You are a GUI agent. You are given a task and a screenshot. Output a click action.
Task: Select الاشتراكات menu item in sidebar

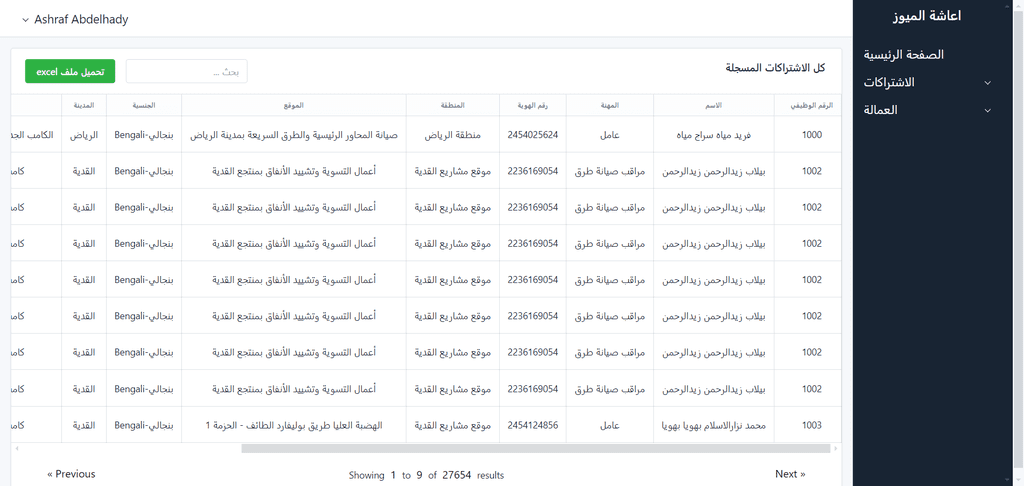pyautogui.click(x=889, y=83)
